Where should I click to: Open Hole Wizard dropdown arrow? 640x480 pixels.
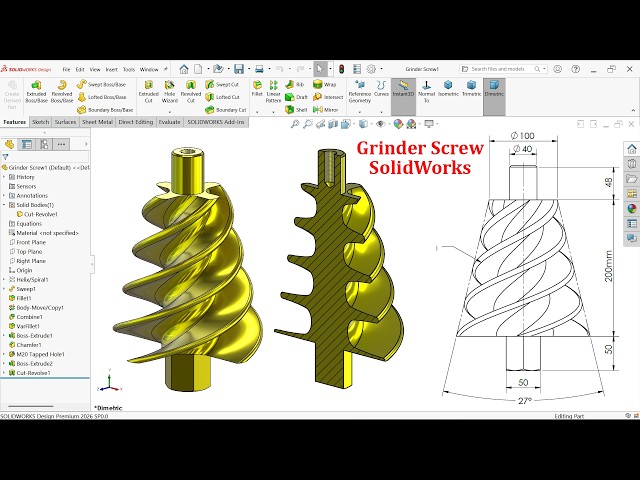(169, 112)
